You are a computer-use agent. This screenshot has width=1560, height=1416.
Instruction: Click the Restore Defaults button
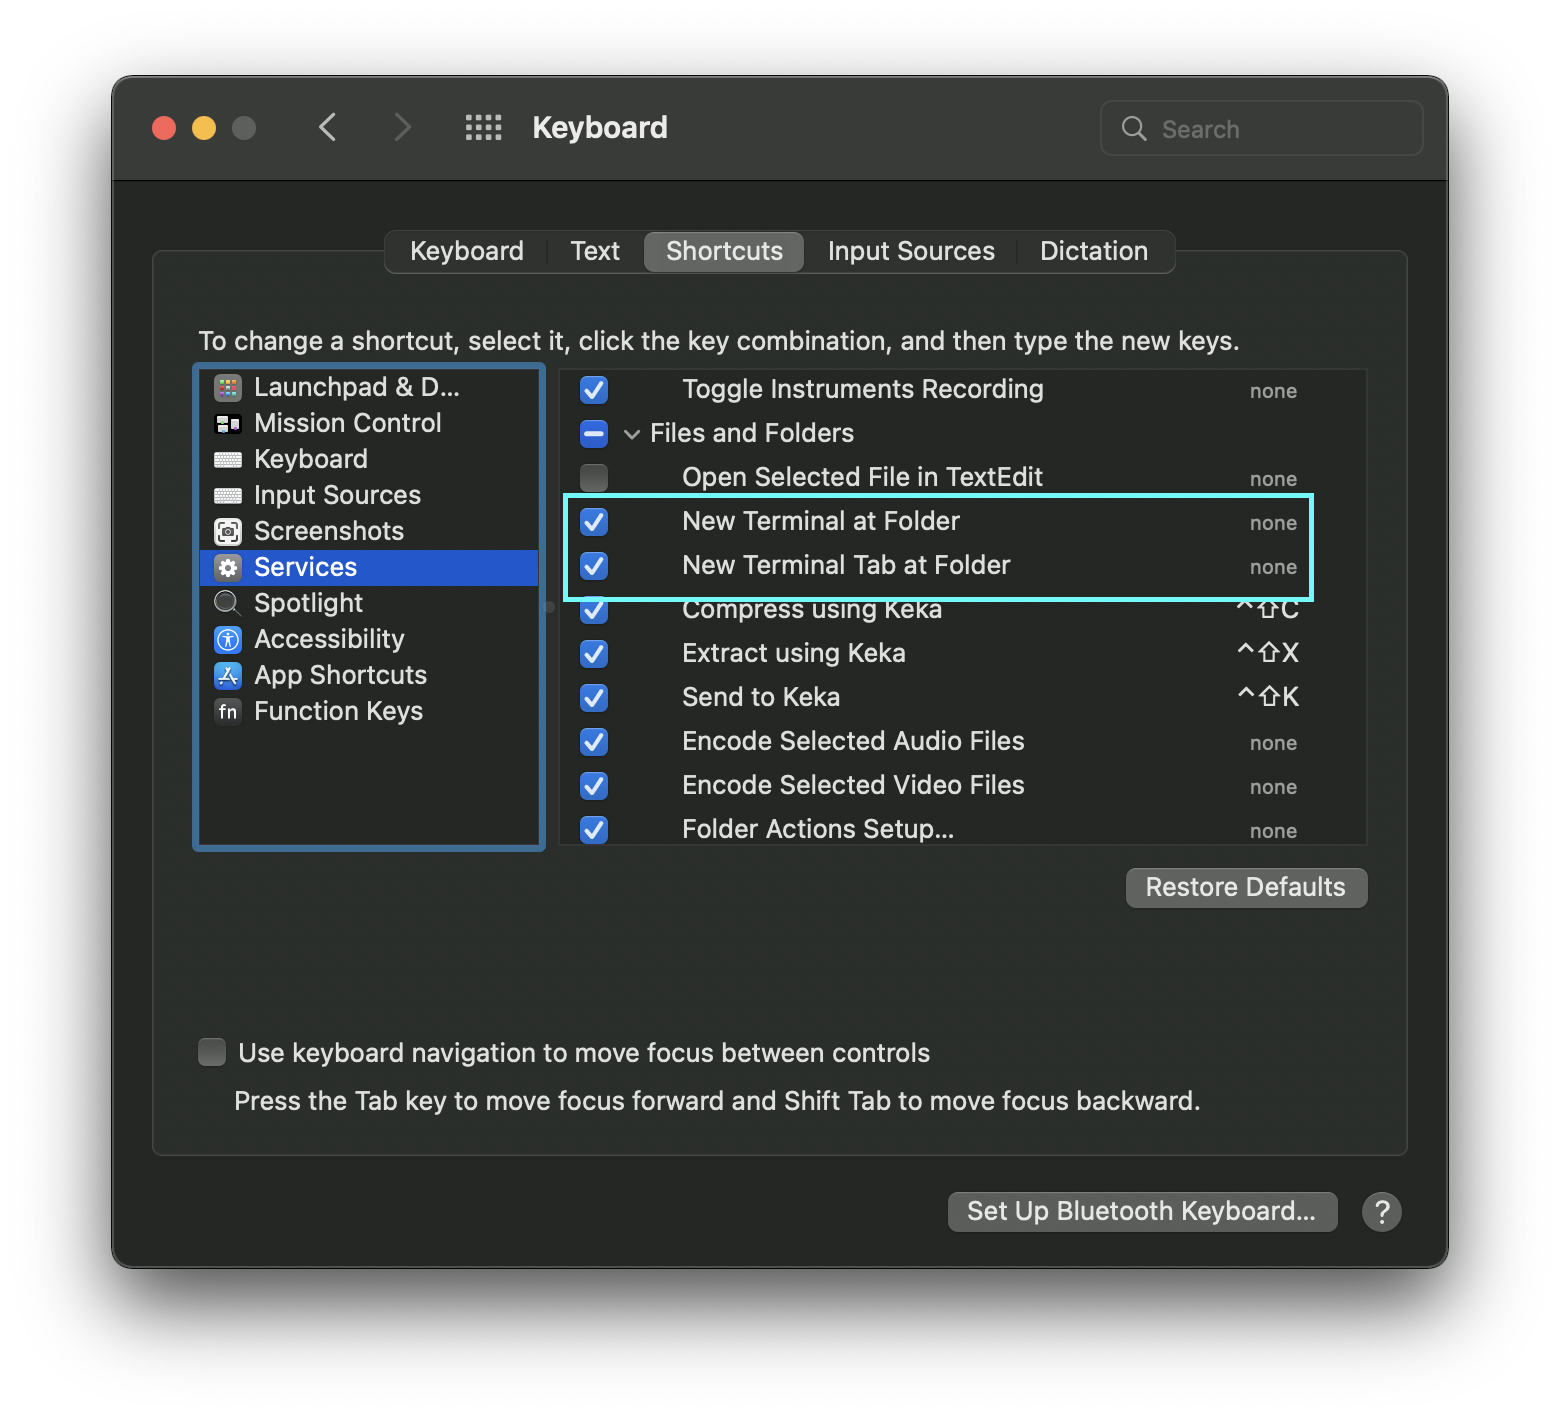coord(1246,888)
